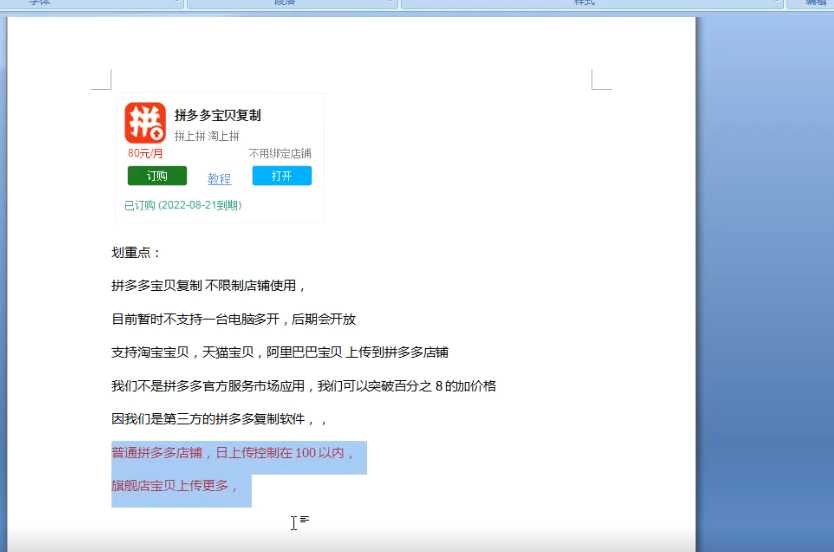The width and height of the screenshot is (834, 552).
Task: Click the 拼多多宝贝复制 title text
Action: coord(218,115)
